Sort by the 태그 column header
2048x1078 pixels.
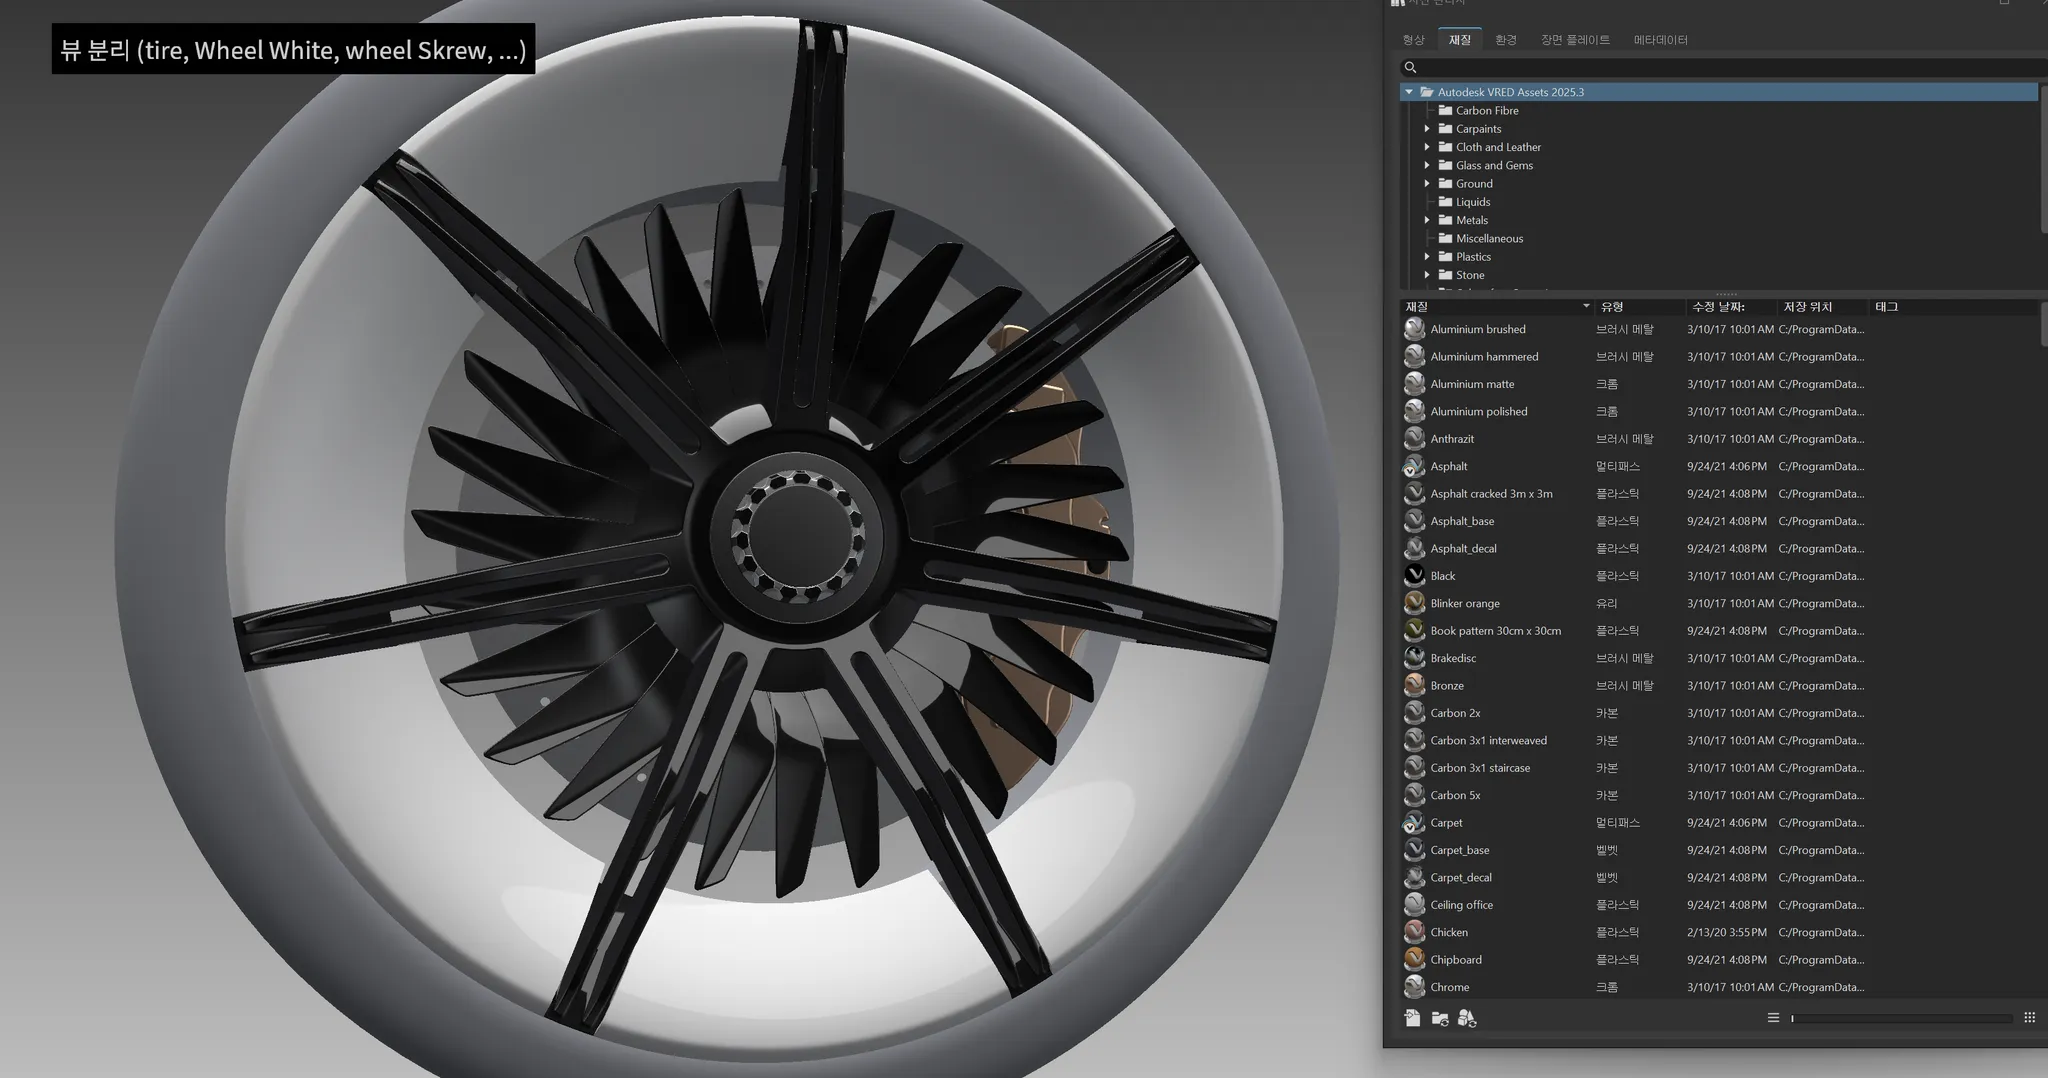[x=1953, y=307]
